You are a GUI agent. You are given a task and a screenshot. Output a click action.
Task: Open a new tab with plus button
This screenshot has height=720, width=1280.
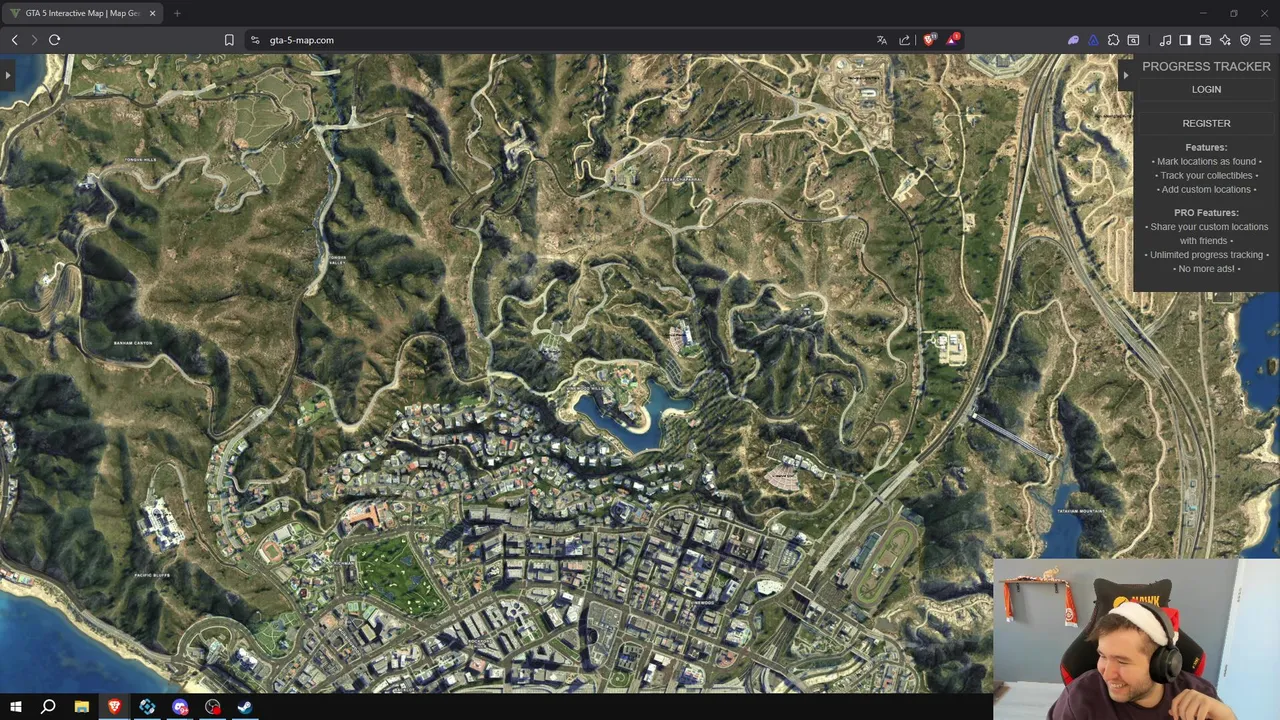tap(176, 13)
